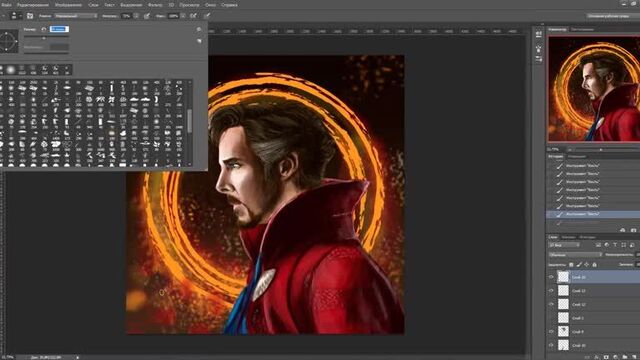Expand the flow slider arrow
Screen dimensions: 640x360
[x=183, y=16]
